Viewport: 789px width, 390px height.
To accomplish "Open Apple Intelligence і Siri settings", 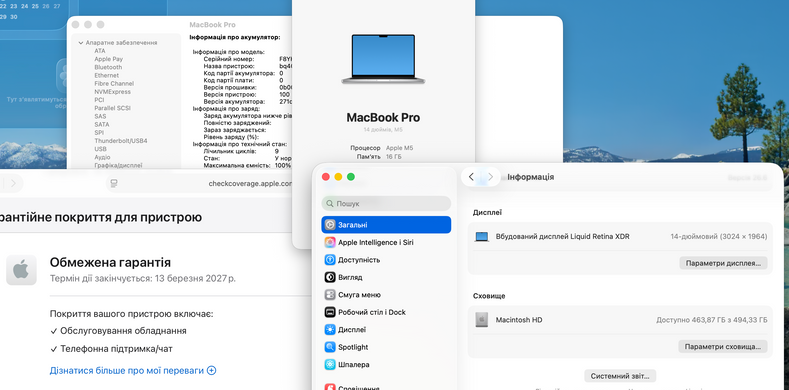I will pos(386,243).
